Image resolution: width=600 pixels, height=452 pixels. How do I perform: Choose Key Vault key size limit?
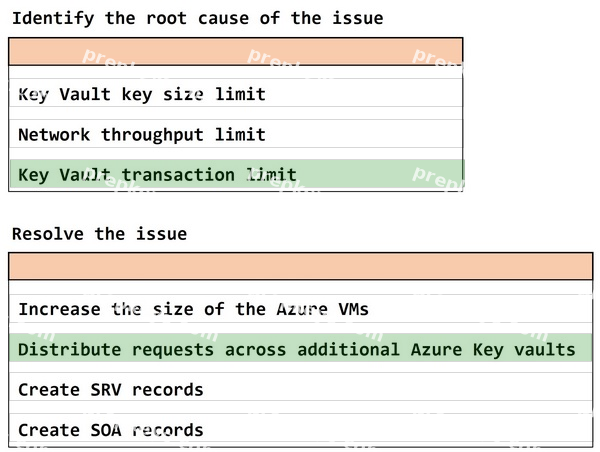(x=236, y=94)
